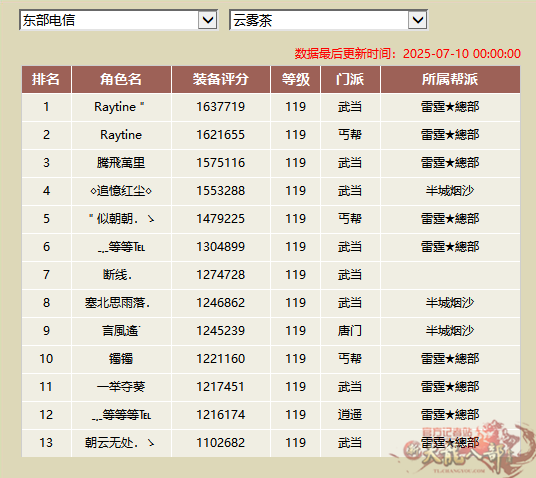The height and width of the screenshot is (478, 536).
Task: Click equipment score 1621655
Action: tap(220, 135)
